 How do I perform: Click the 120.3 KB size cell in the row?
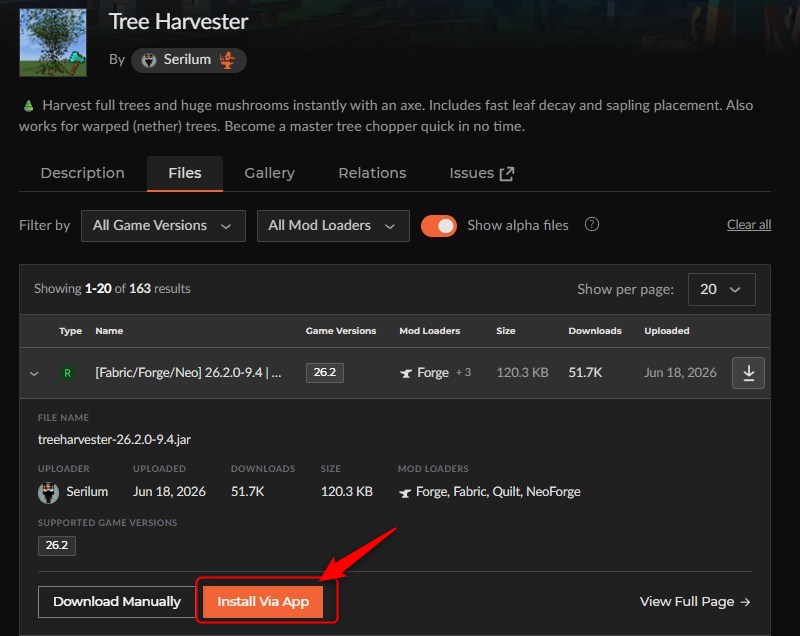click(522, 372)
